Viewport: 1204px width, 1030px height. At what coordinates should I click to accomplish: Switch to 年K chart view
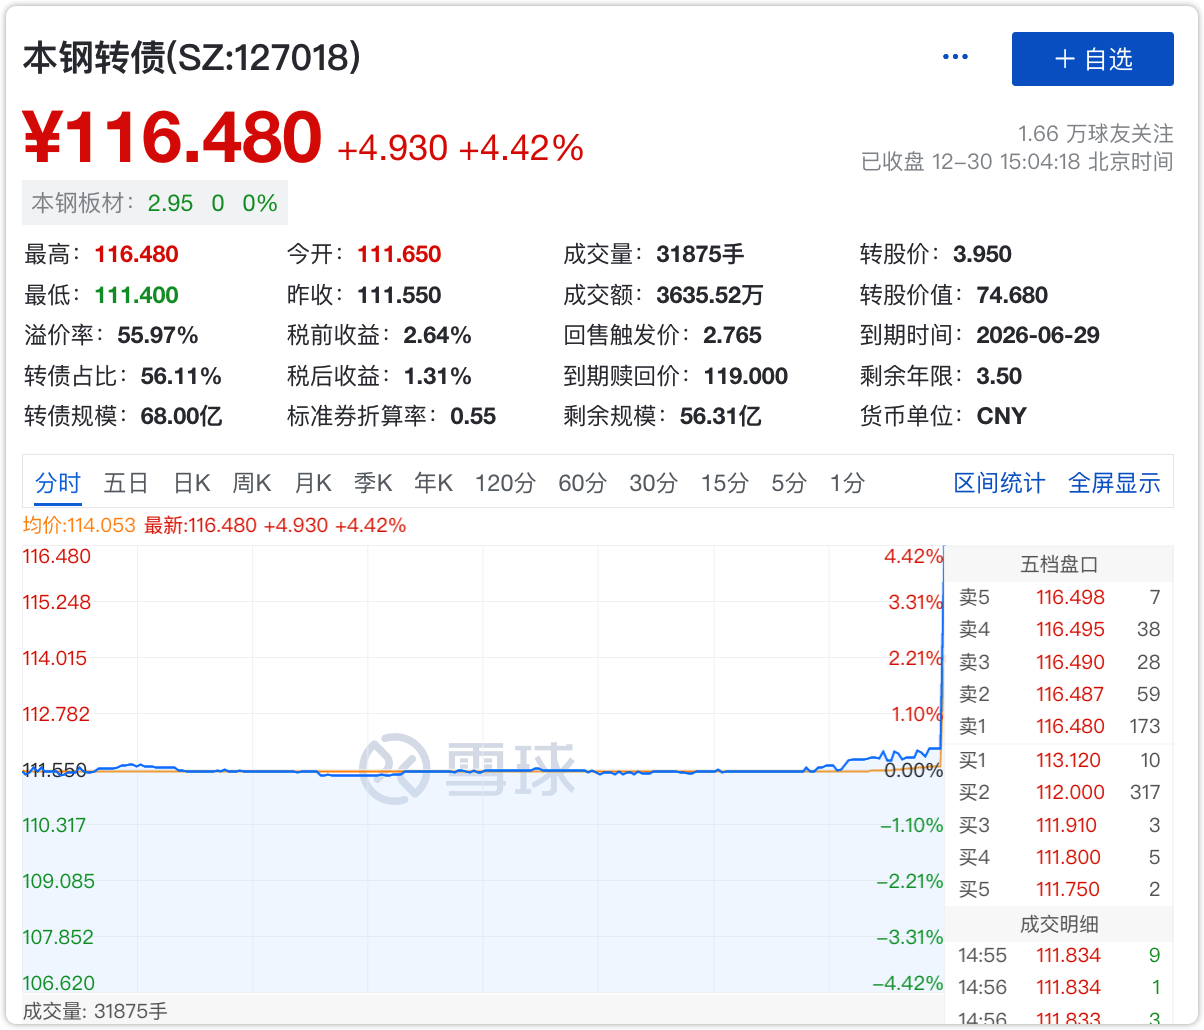[x=433, y=484]
